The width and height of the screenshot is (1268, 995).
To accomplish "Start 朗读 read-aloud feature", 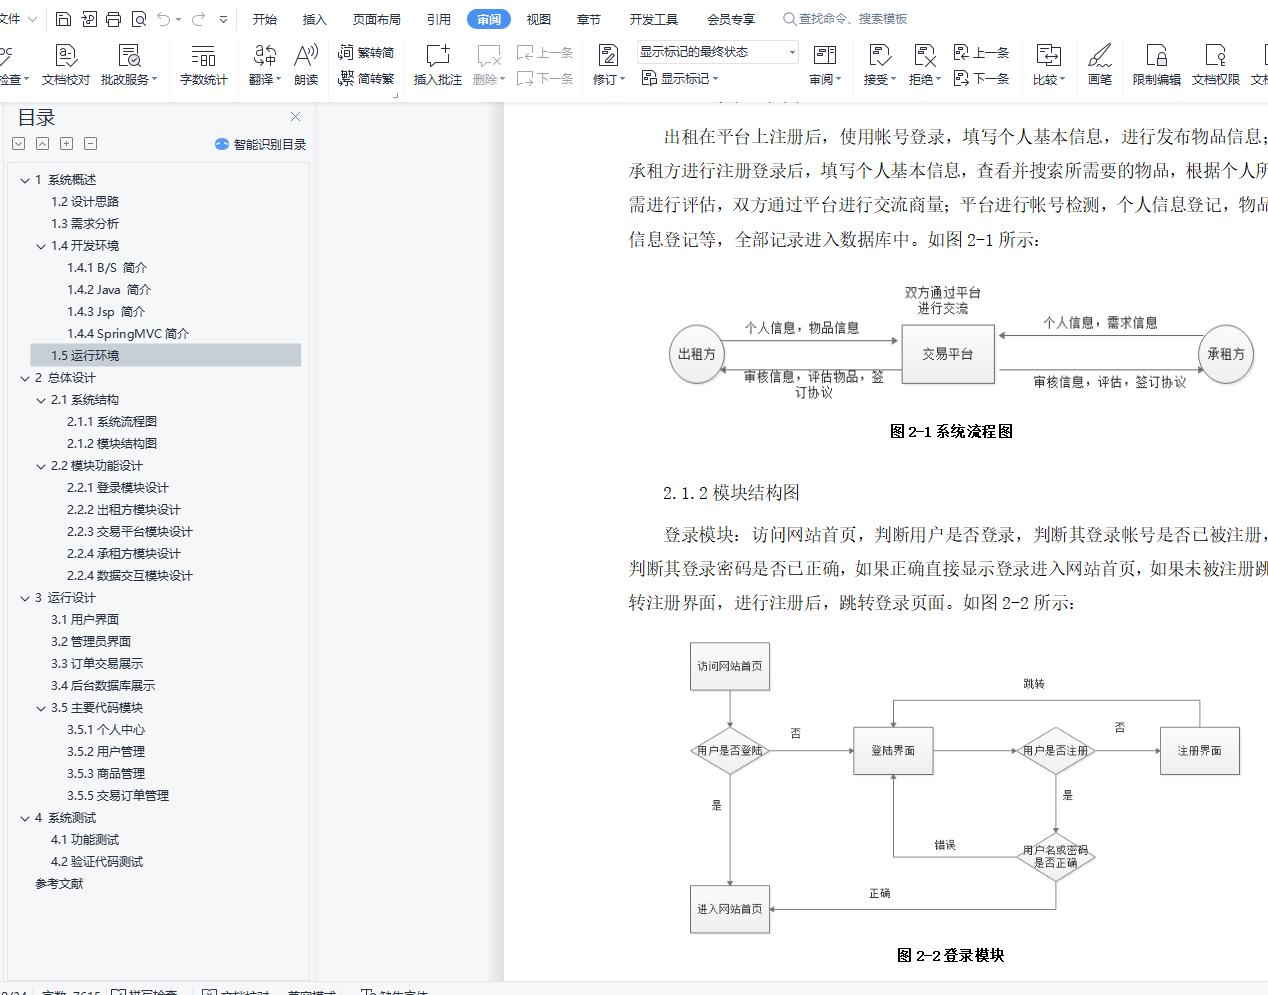I will [306, 65].
